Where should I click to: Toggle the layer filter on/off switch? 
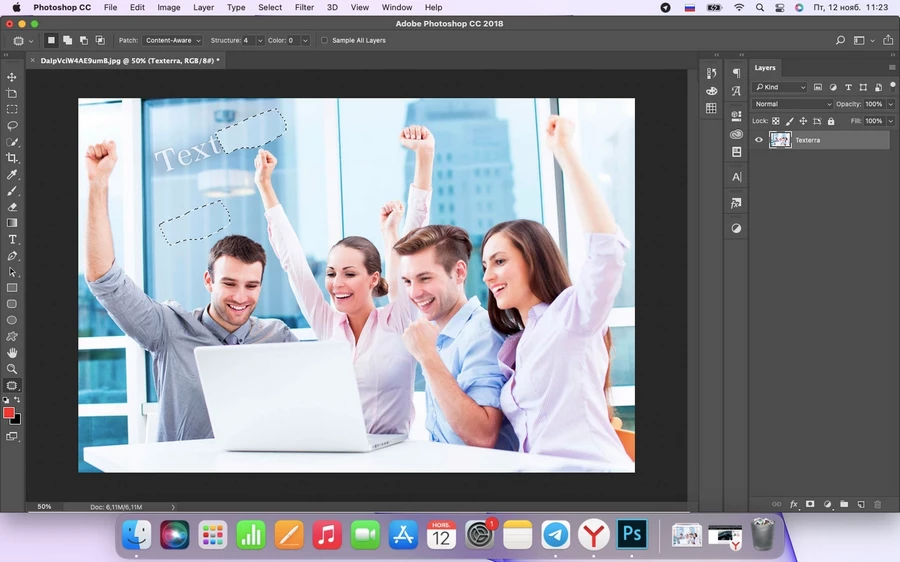tap(892, 86)
